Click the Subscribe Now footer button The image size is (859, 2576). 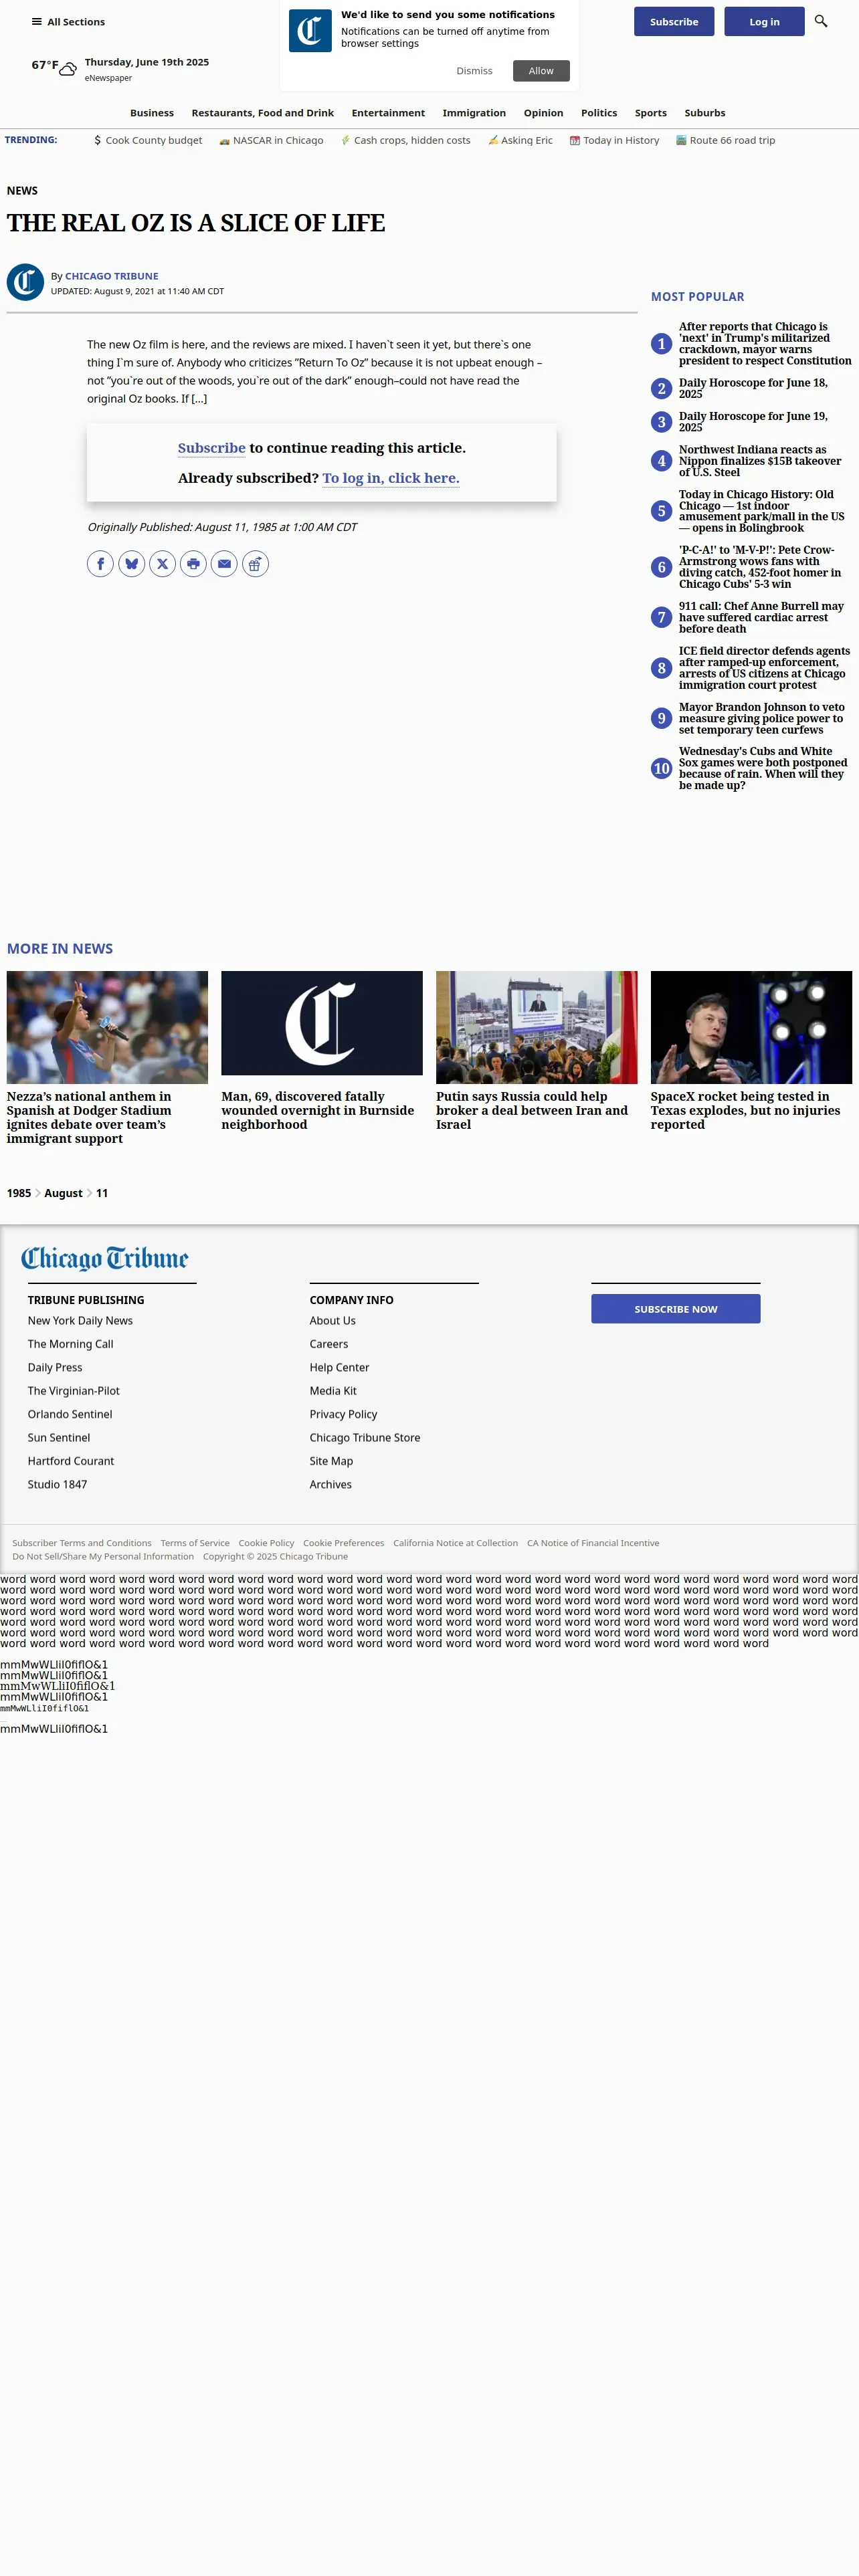676,1309
